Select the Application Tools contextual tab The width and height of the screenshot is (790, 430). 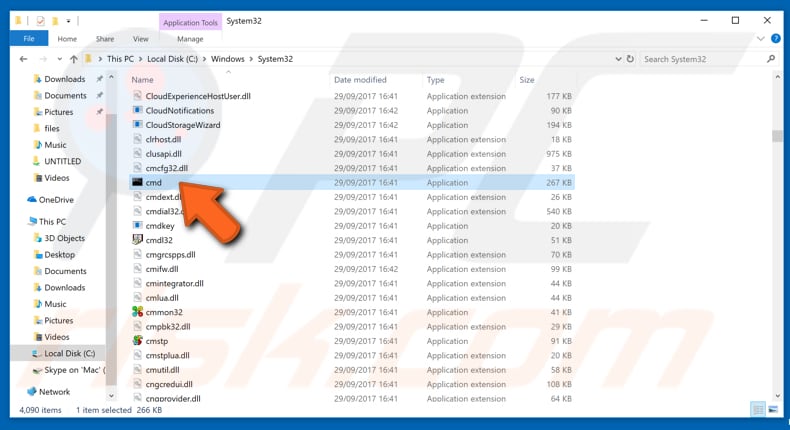[x=190, y=22]
